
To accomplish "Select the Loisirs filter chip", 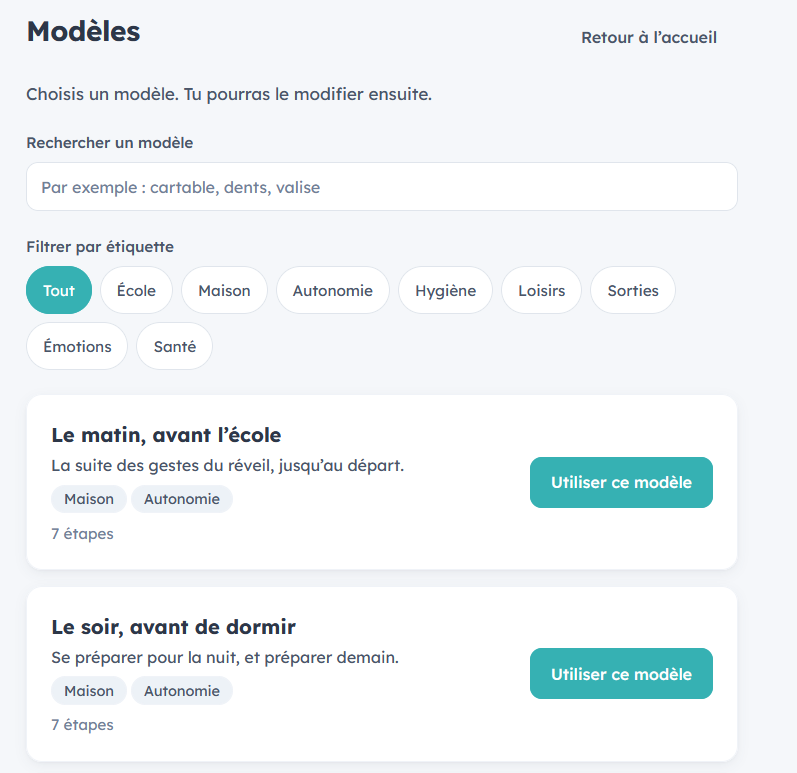I will (x=541, y=290).
